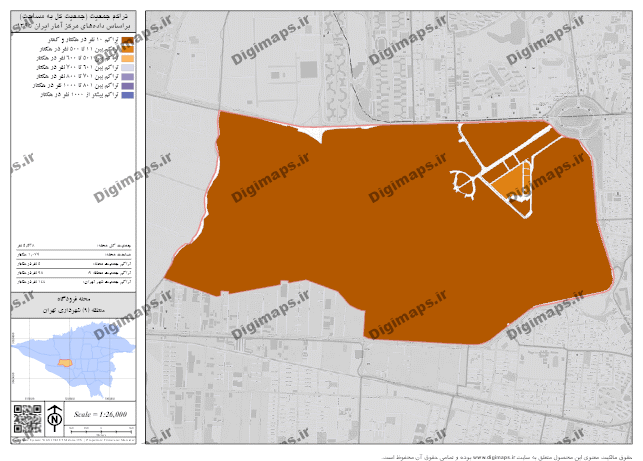643x461 pixels.
Task: Click the total neighborhood population row
Action: tap(73, 245)
